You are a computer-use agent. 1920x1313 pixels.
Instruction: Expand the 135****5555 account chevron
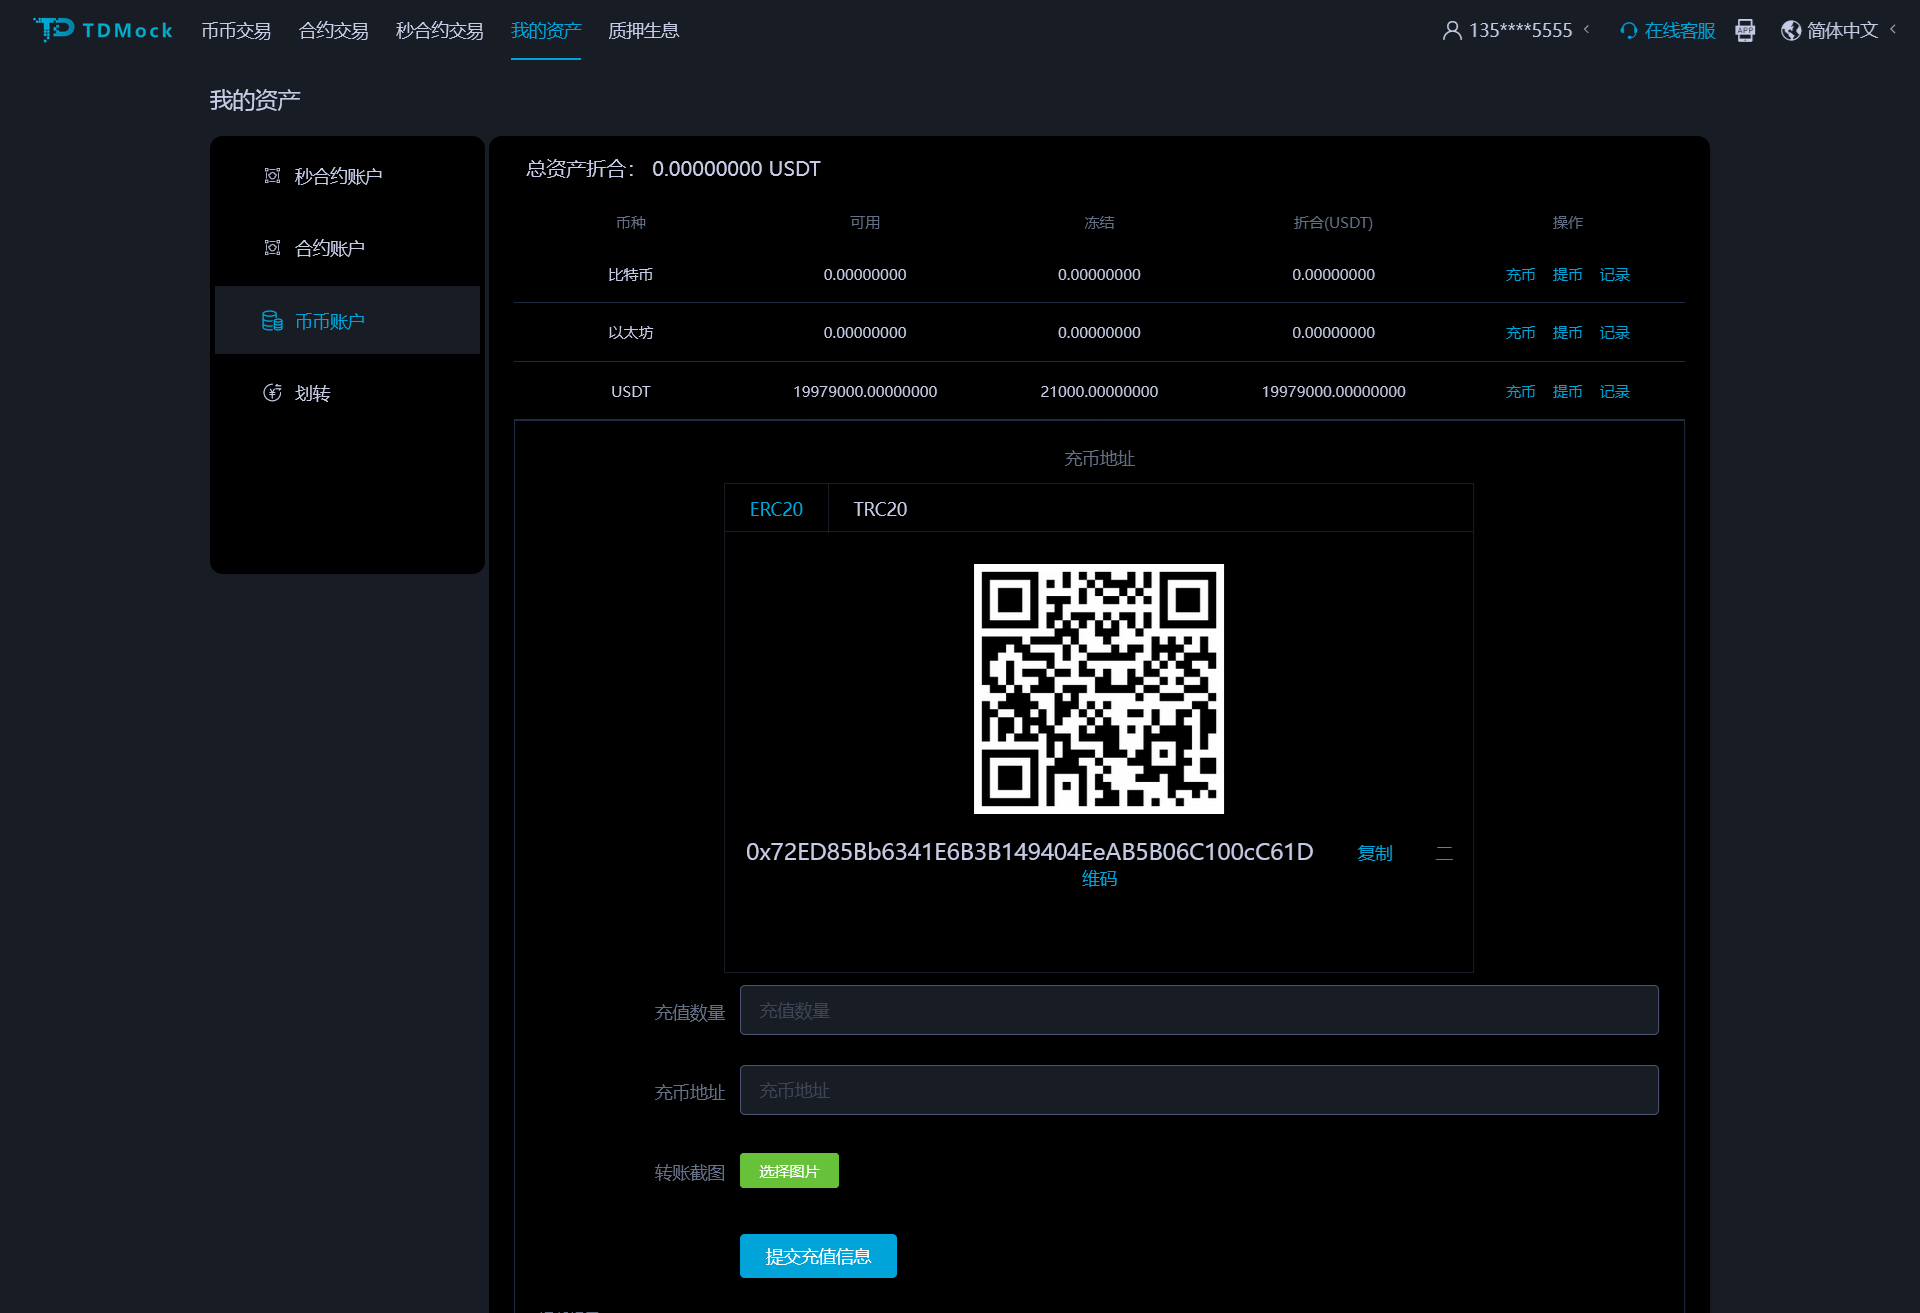pos(1587,30)
